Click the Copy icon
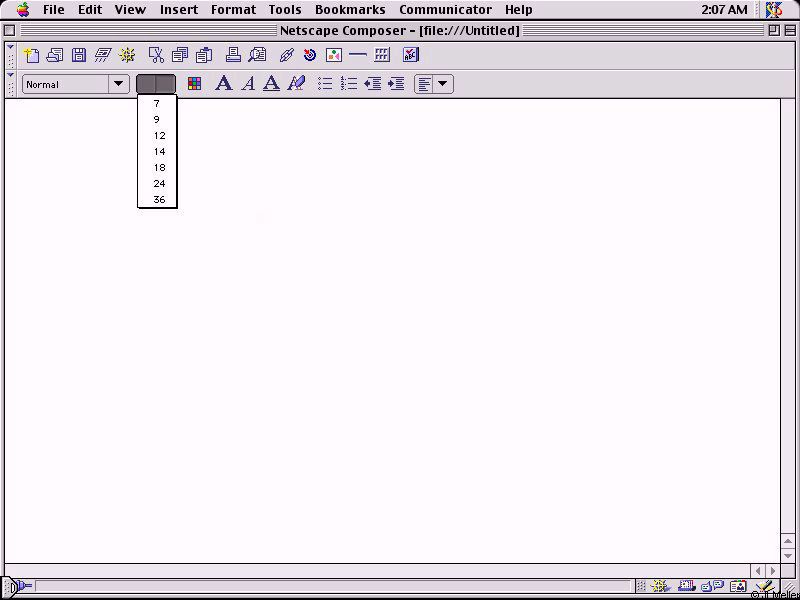The image size is (800, 600). click(180, 55)
